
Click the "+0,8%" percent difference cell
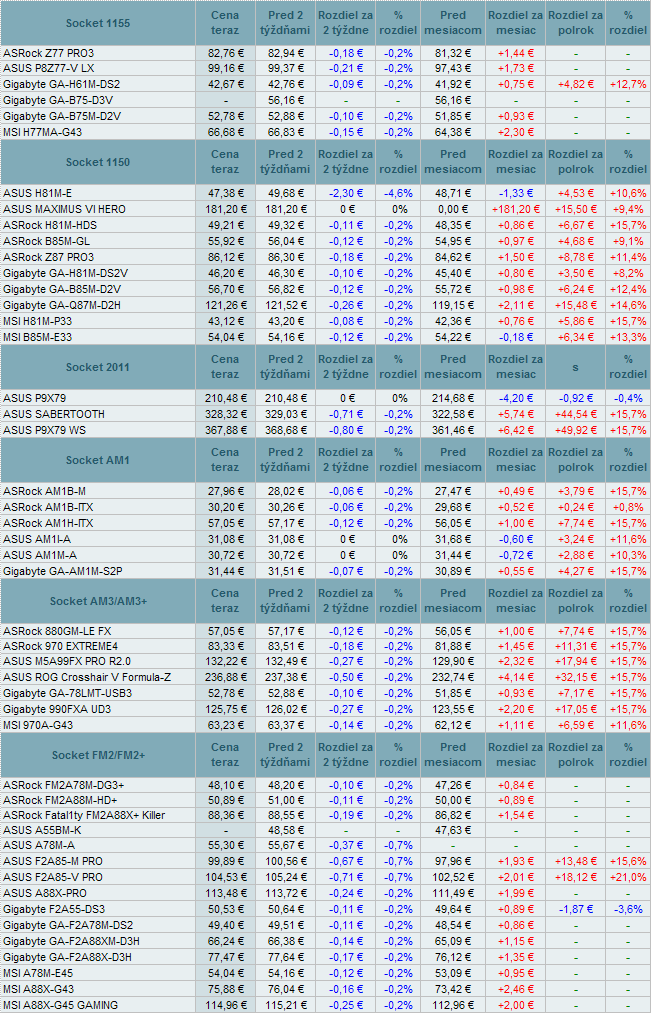(628, 507)
